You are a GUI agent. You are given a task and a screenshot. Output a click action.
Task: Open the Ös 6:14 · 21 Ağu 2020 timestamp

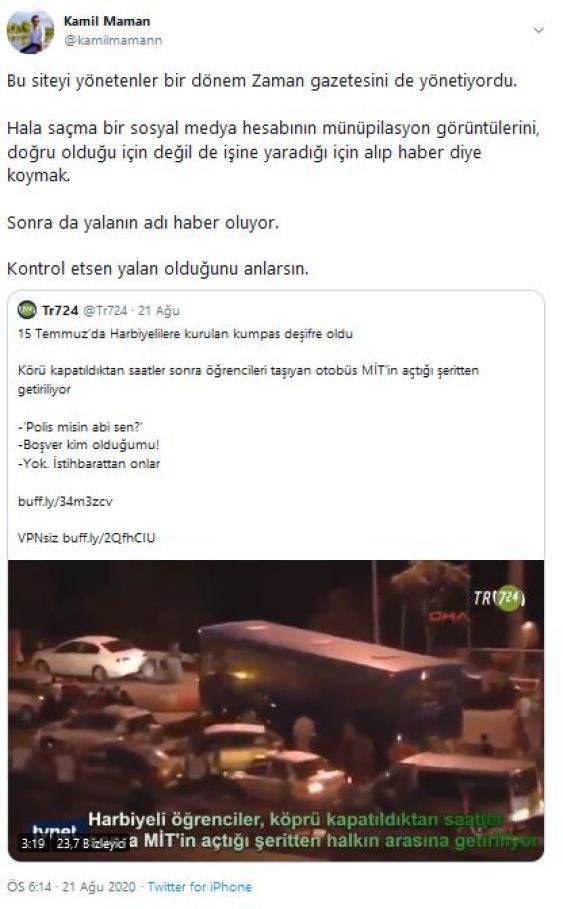coord(71,886)
